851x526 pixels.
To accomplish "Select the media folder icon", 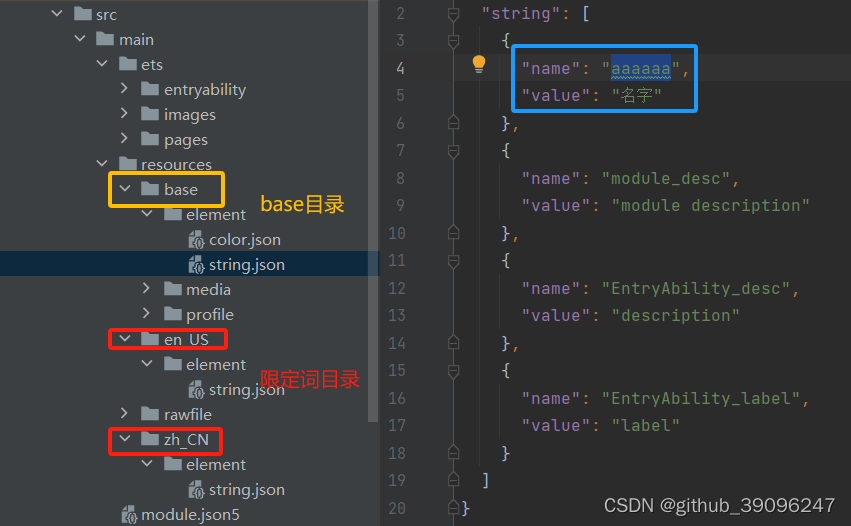I will tap(173, 288).
